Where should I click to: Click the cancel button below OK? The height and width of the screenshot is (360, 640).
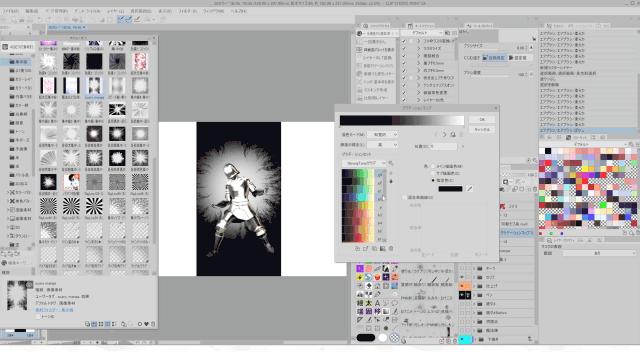point(482,129)
